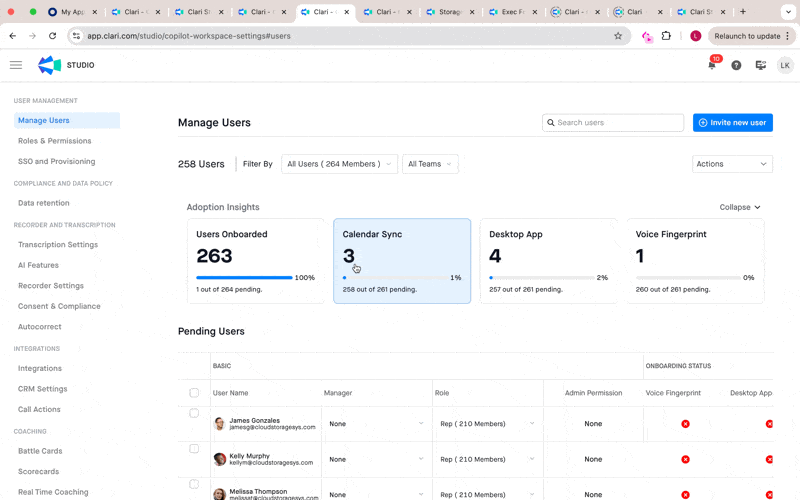The height and width of the screenshot is (500, 800).
Task: Click James Gonzales' profile photo
Action: click(x=219, y=423)
